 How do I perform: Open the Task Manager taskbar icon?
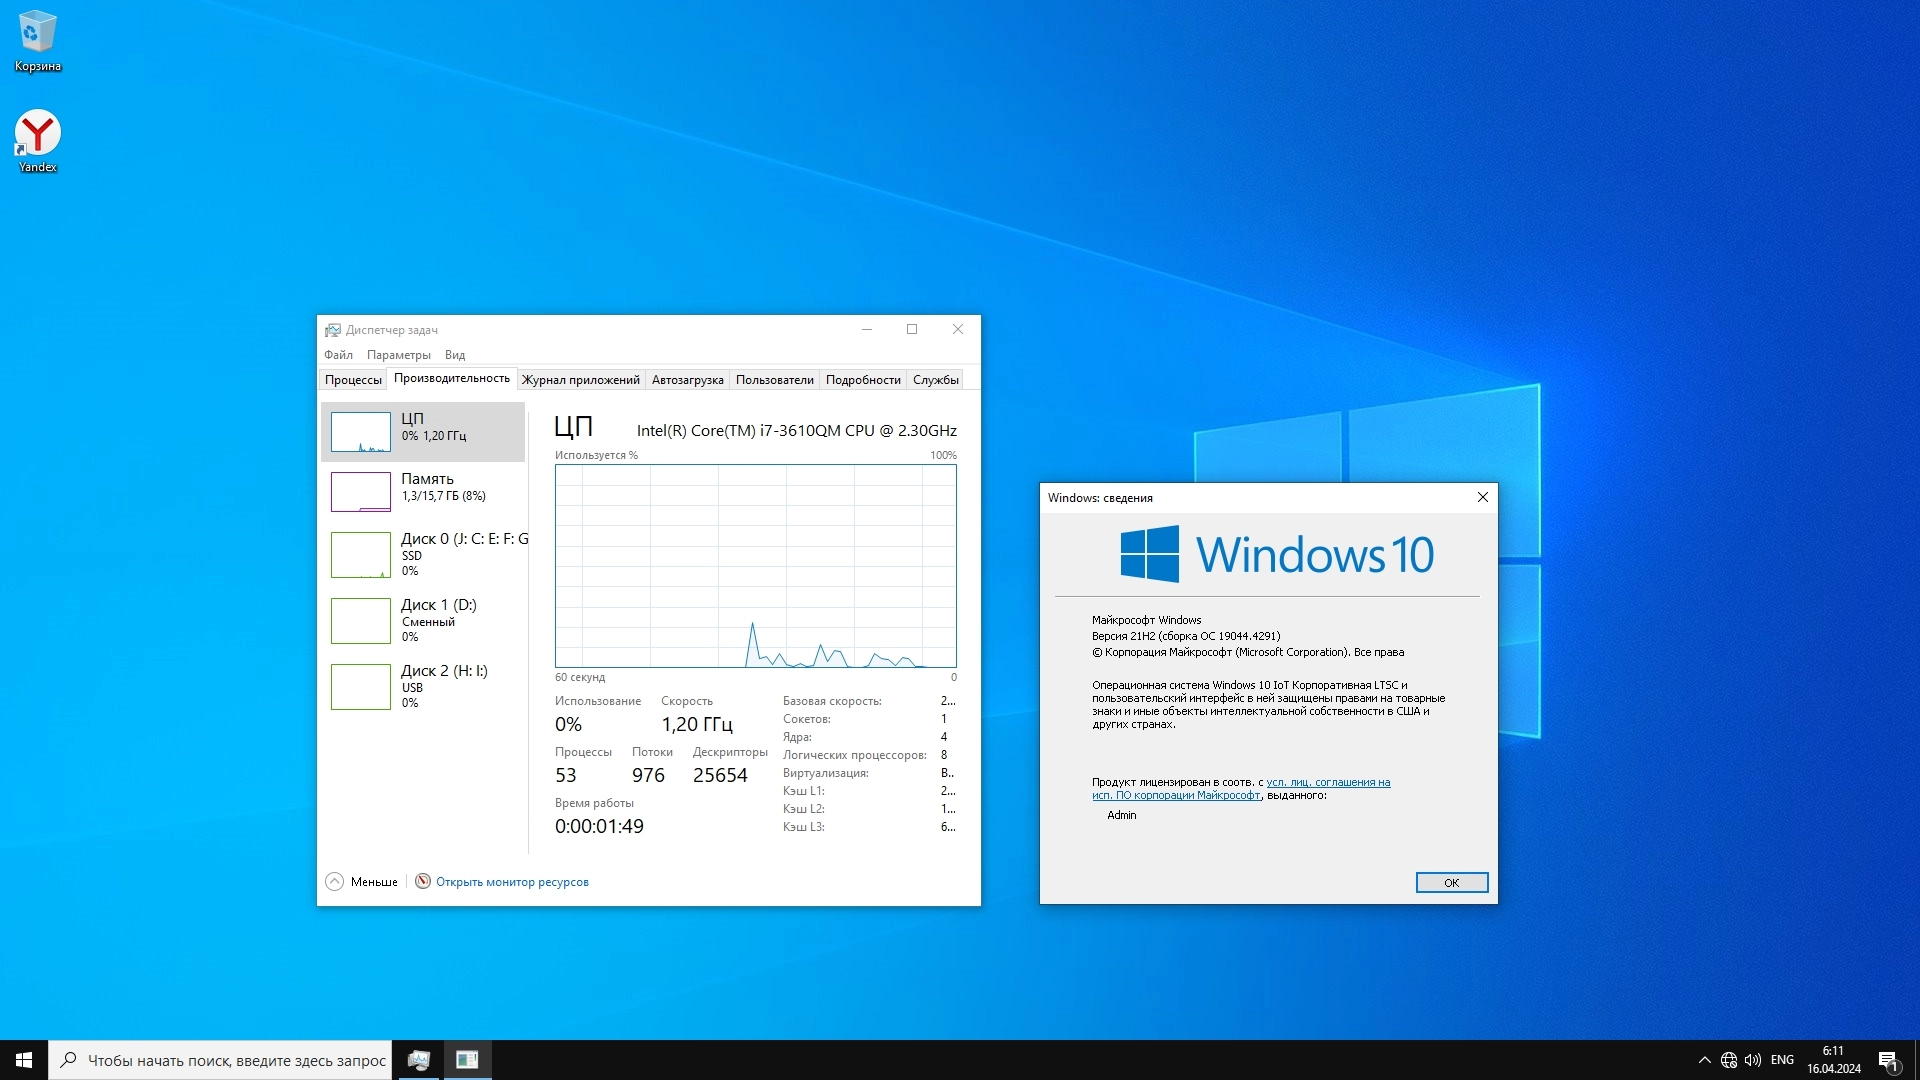tap(419, 1060)
